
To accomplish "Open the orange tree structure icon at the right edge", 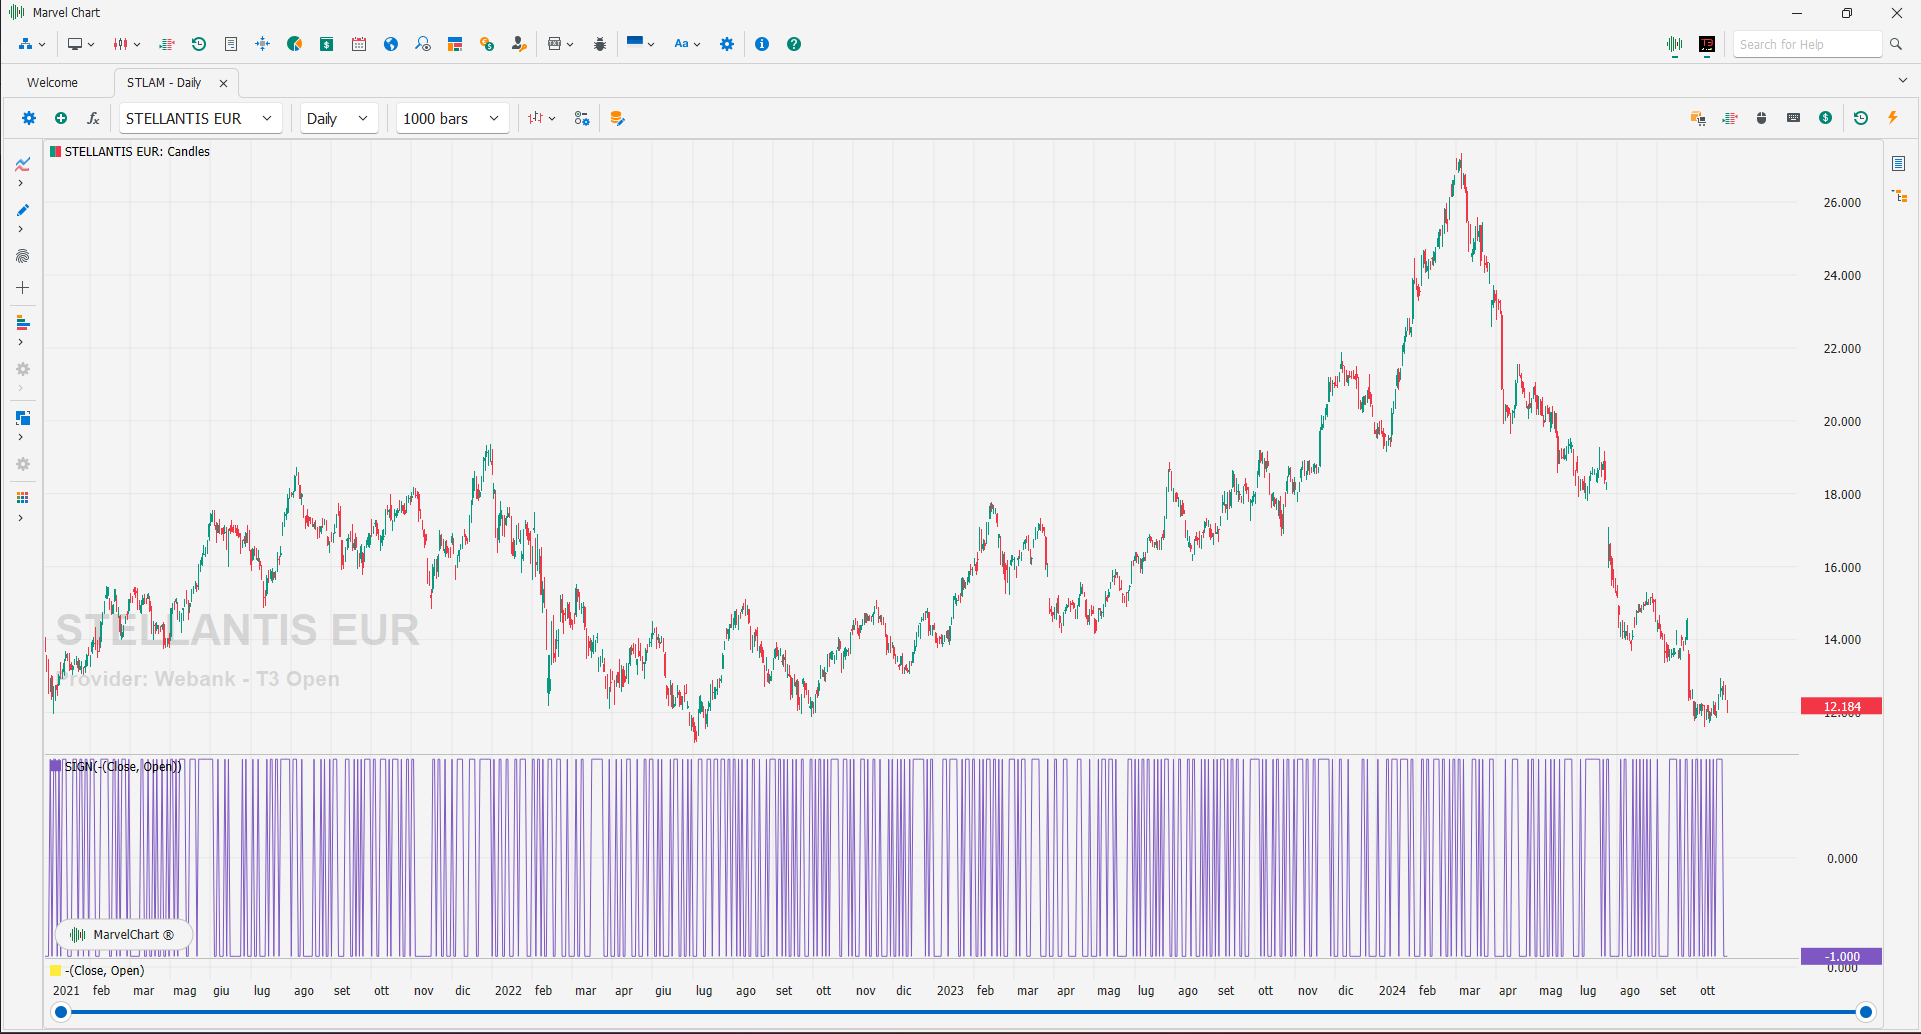I will tap(1900, 196).
